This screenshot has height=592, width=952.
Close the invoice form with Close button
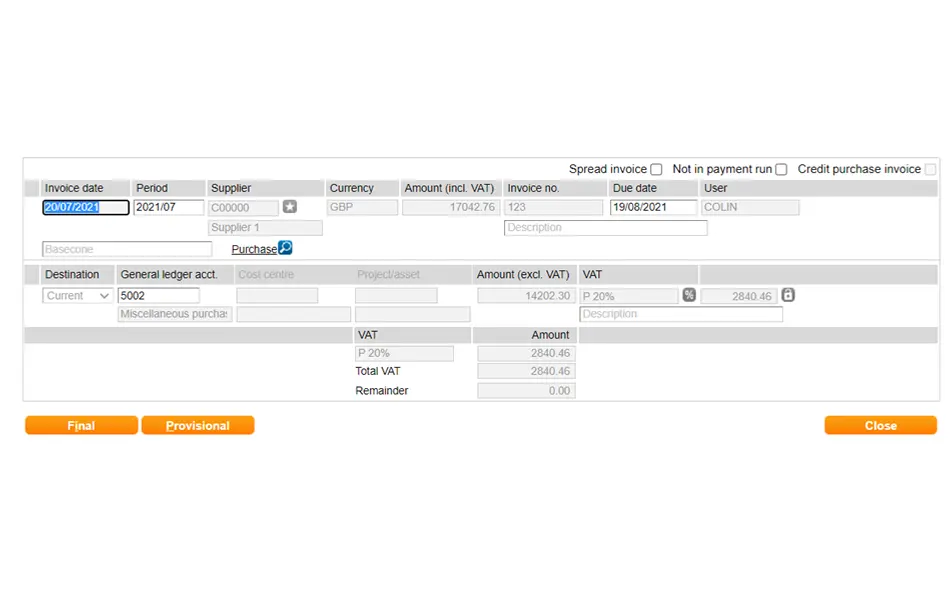(880, 425)
